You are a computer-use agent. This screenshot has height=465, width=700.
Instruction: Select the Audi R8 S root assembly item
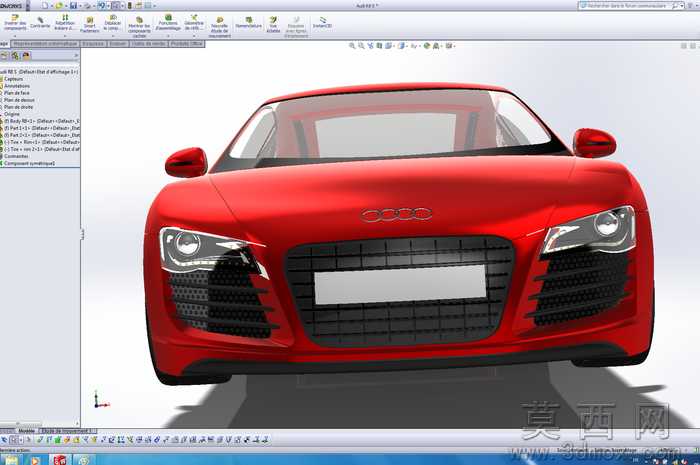(39, 72)
